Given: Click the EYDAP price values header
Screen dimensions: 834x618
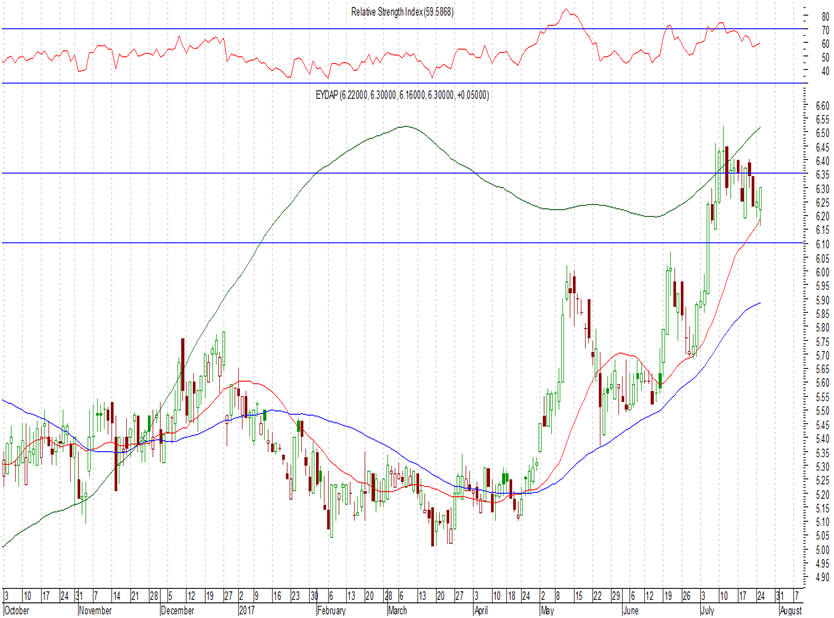Looking at the screenshot, I should [x=402, y=95].
